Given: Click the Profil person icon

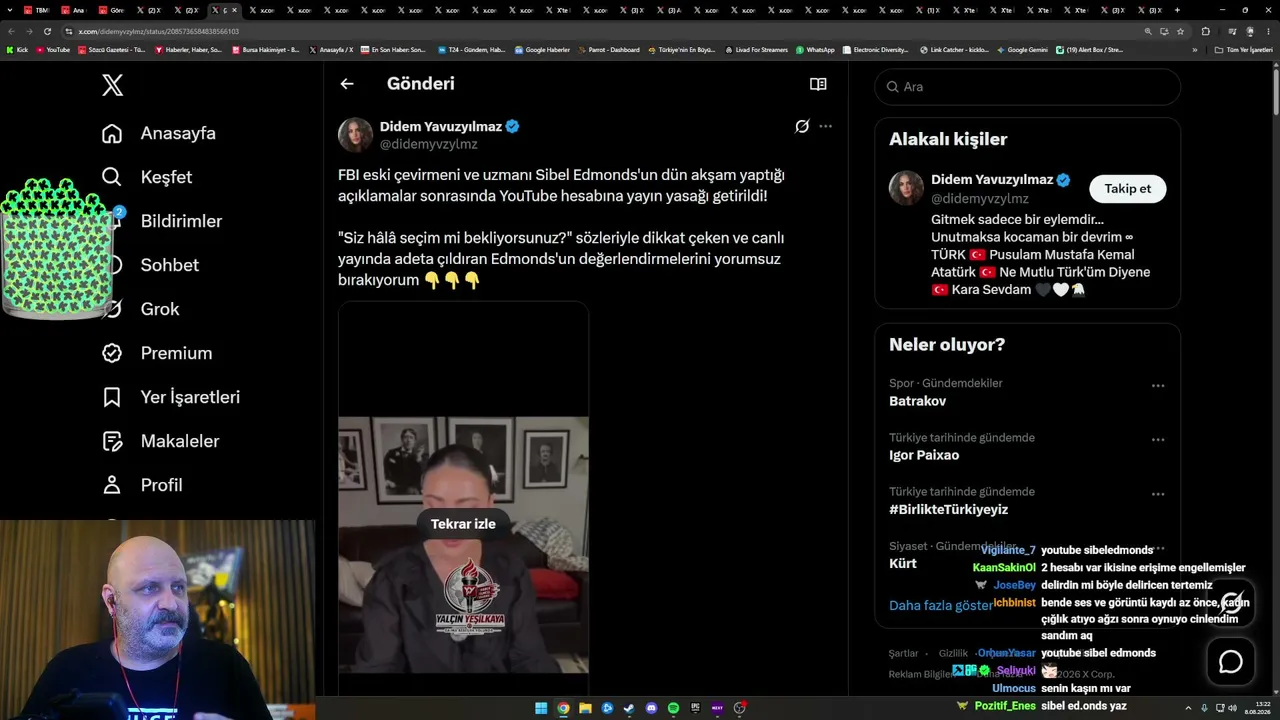Looking at the screenshot, I should tap(112, 485).
